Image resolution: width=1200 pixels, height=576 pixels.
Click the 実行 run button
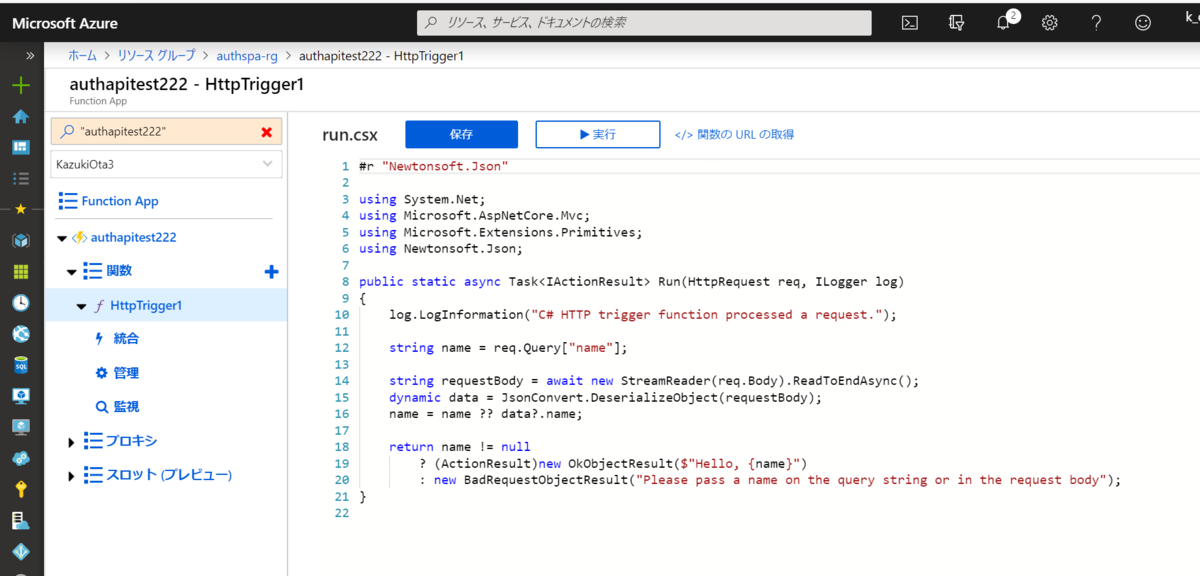[598, 134]
